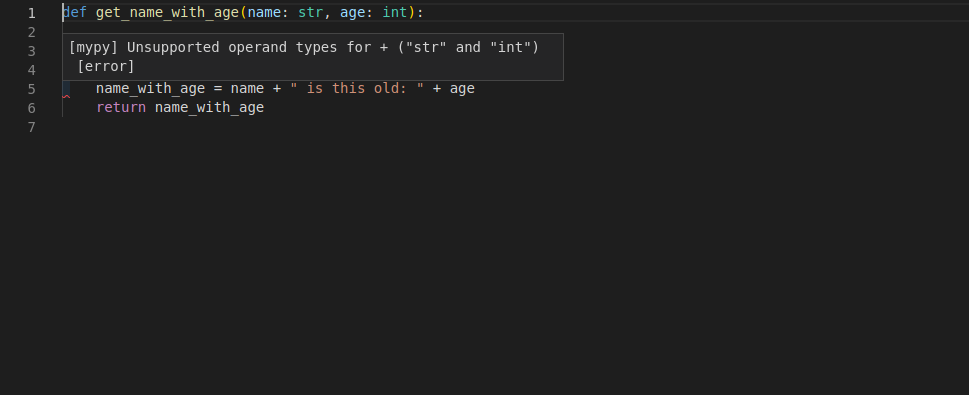
Task: Click the int type annotation
Action: pos(395,12)
